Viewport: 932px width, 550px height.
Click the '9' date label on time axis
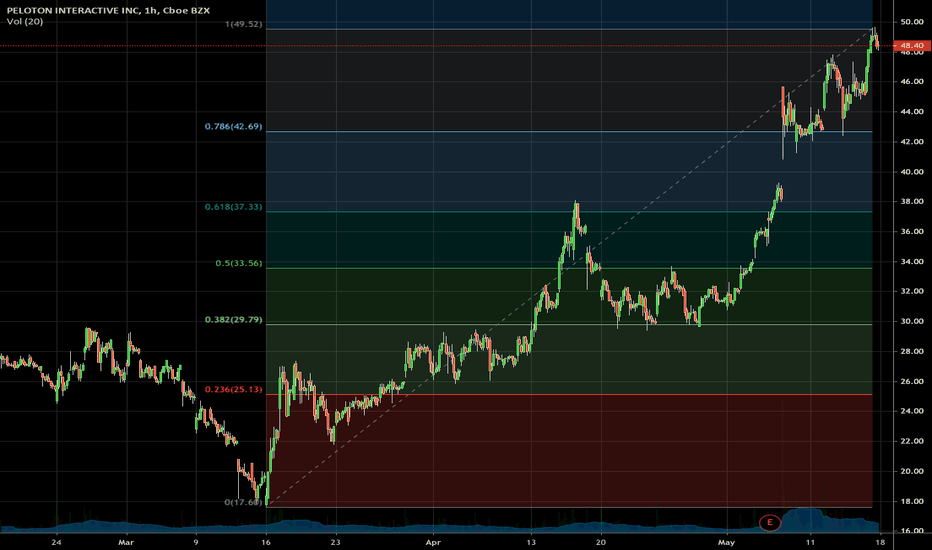pos(196,542)
